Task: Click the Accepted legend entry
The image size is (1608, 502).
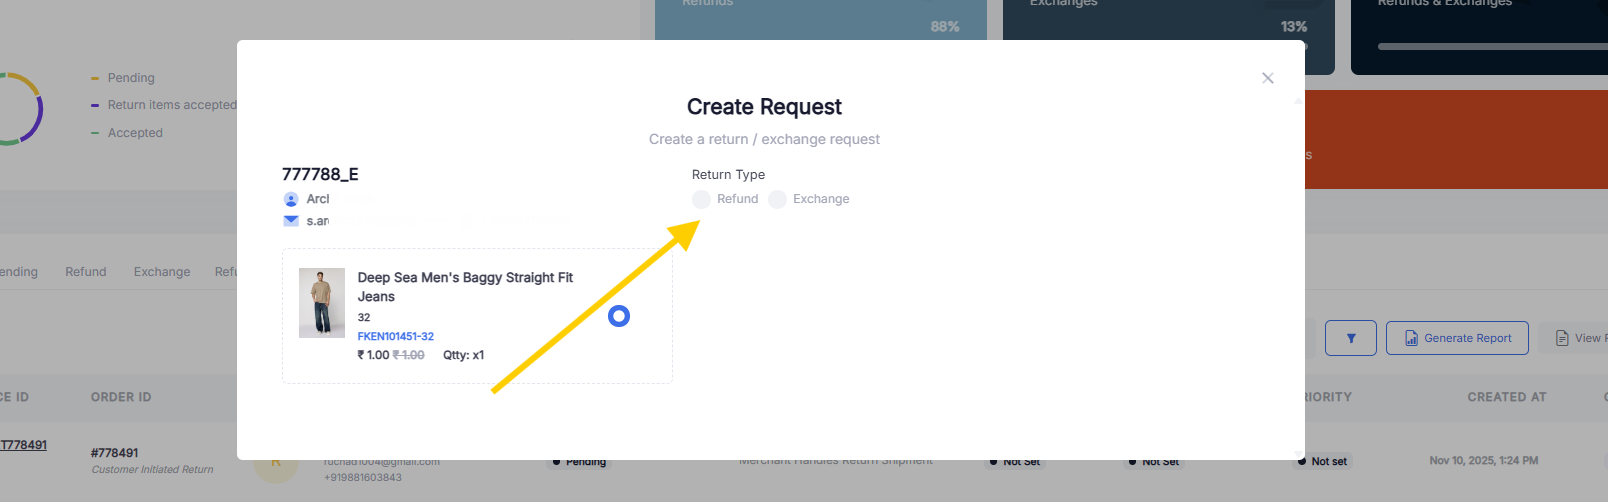Action: click(x=135, y=133)
